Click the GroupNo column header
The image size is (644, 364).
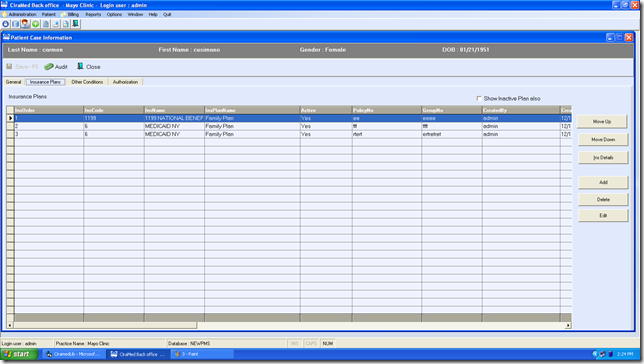coord(452,110)
